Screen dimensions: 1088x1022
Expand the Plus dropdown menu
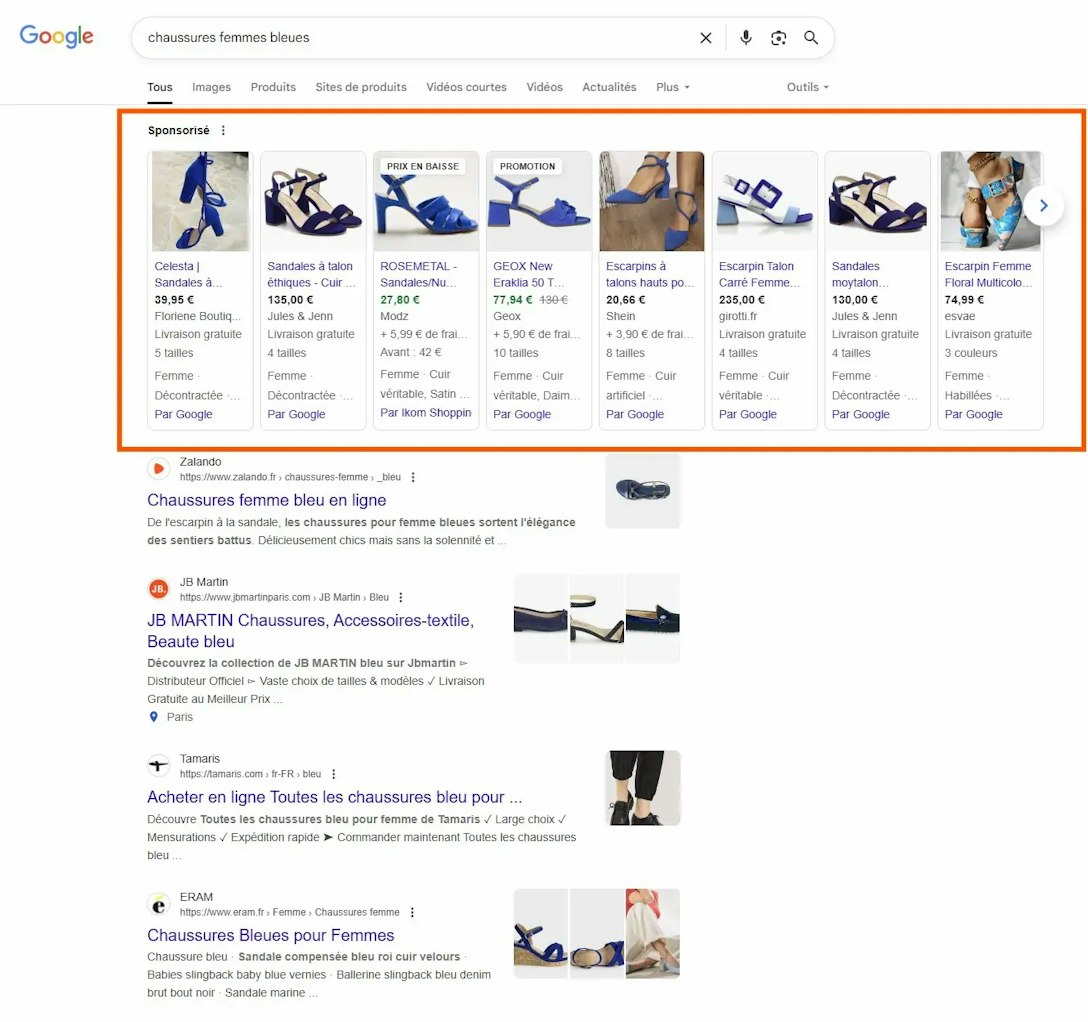(x=673, y=87)
